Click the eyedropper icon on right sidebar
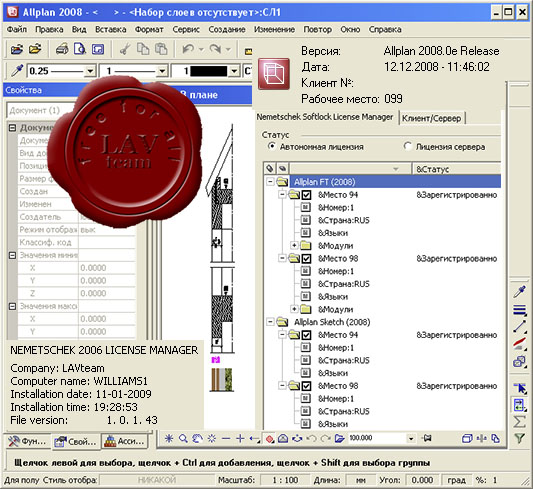Screen dimensions: 533x489 [x=519, y=292]
